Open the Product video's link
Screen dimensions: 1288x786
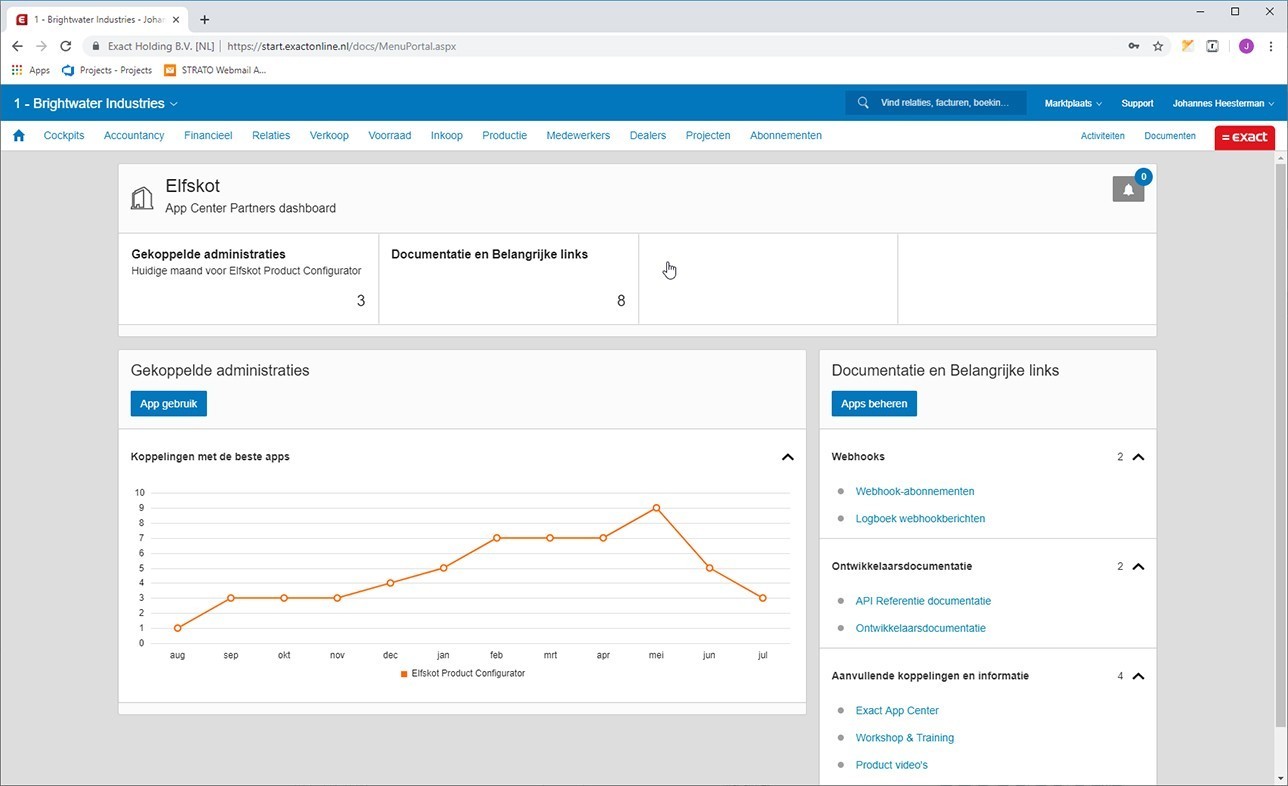(x=891, y=765)
